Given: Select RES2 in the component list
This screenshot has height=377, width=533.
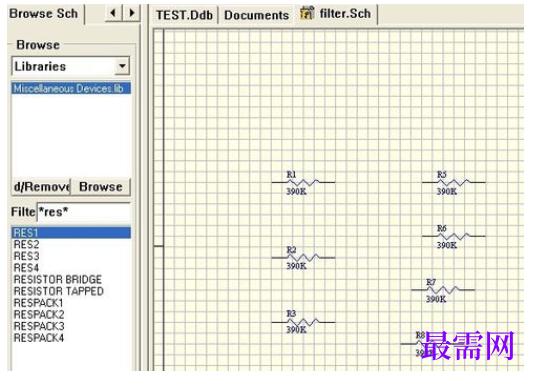Looking at the screenshot, I should pyautogui.click(x=27, y=244).
